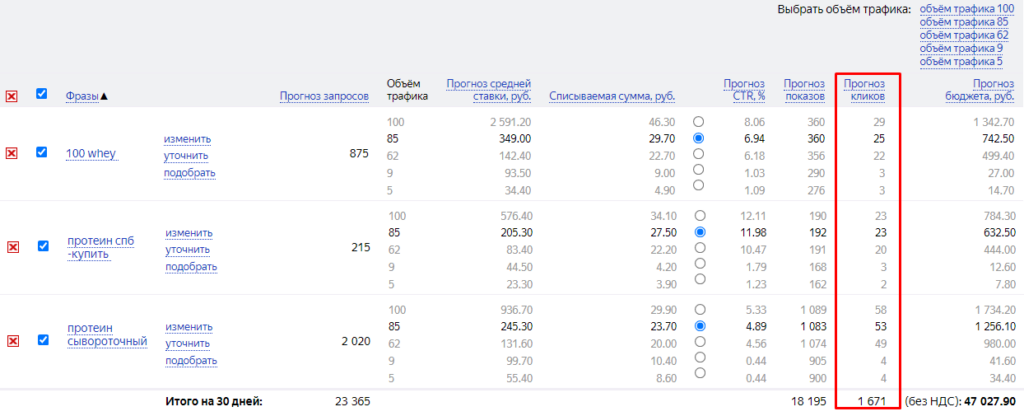This screenshot has height=416, width=1024.
Task: Select traffic volume 100 radio for '100 whey'
Action: [x=699, y=121]
